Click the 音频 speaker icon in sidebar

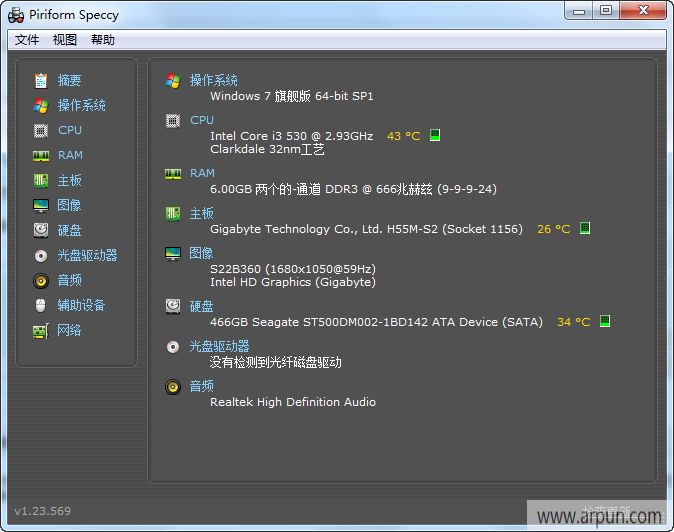coord(41,281)
